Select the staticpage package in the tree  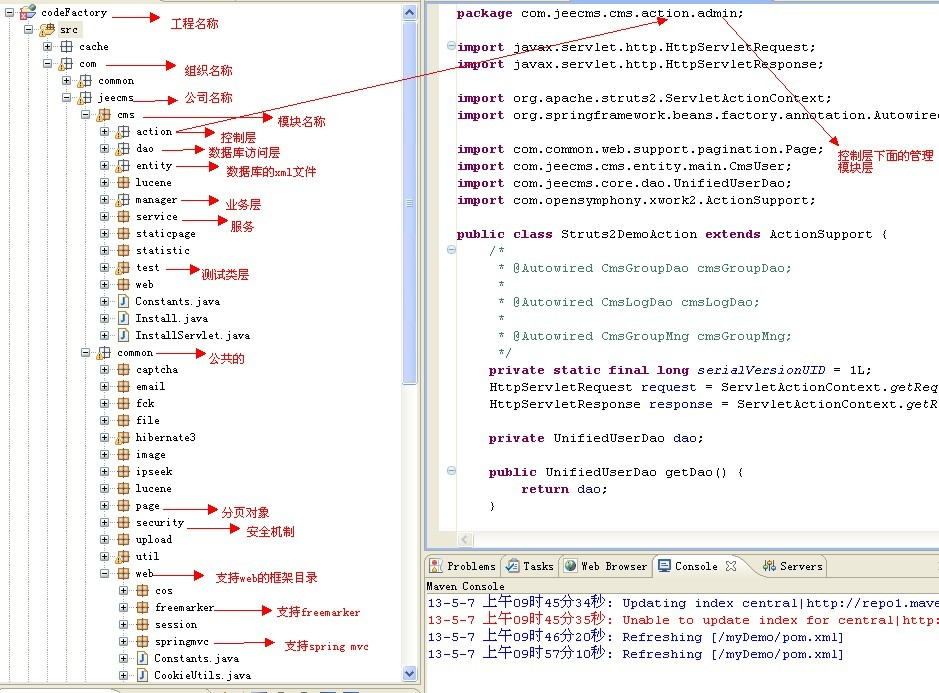pyautogui.click(x=165, y=234)
